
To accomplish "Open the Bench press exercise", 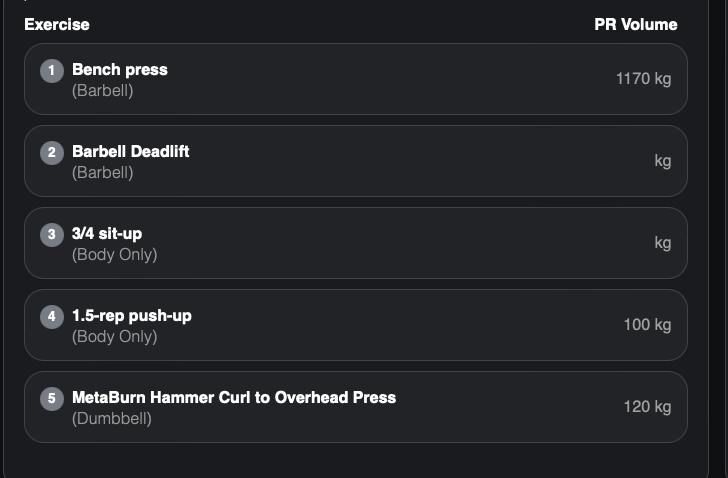I will pos(120,70).
